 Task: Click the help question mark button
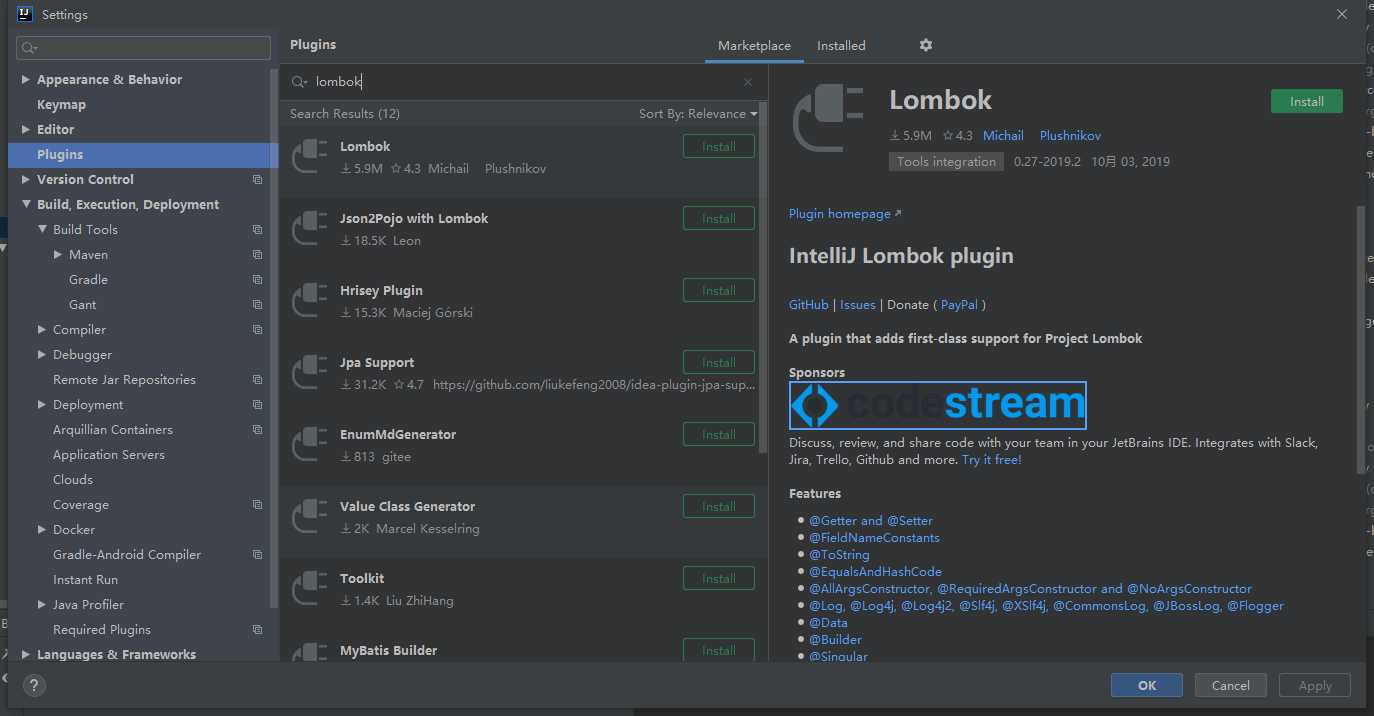(34, 686)
